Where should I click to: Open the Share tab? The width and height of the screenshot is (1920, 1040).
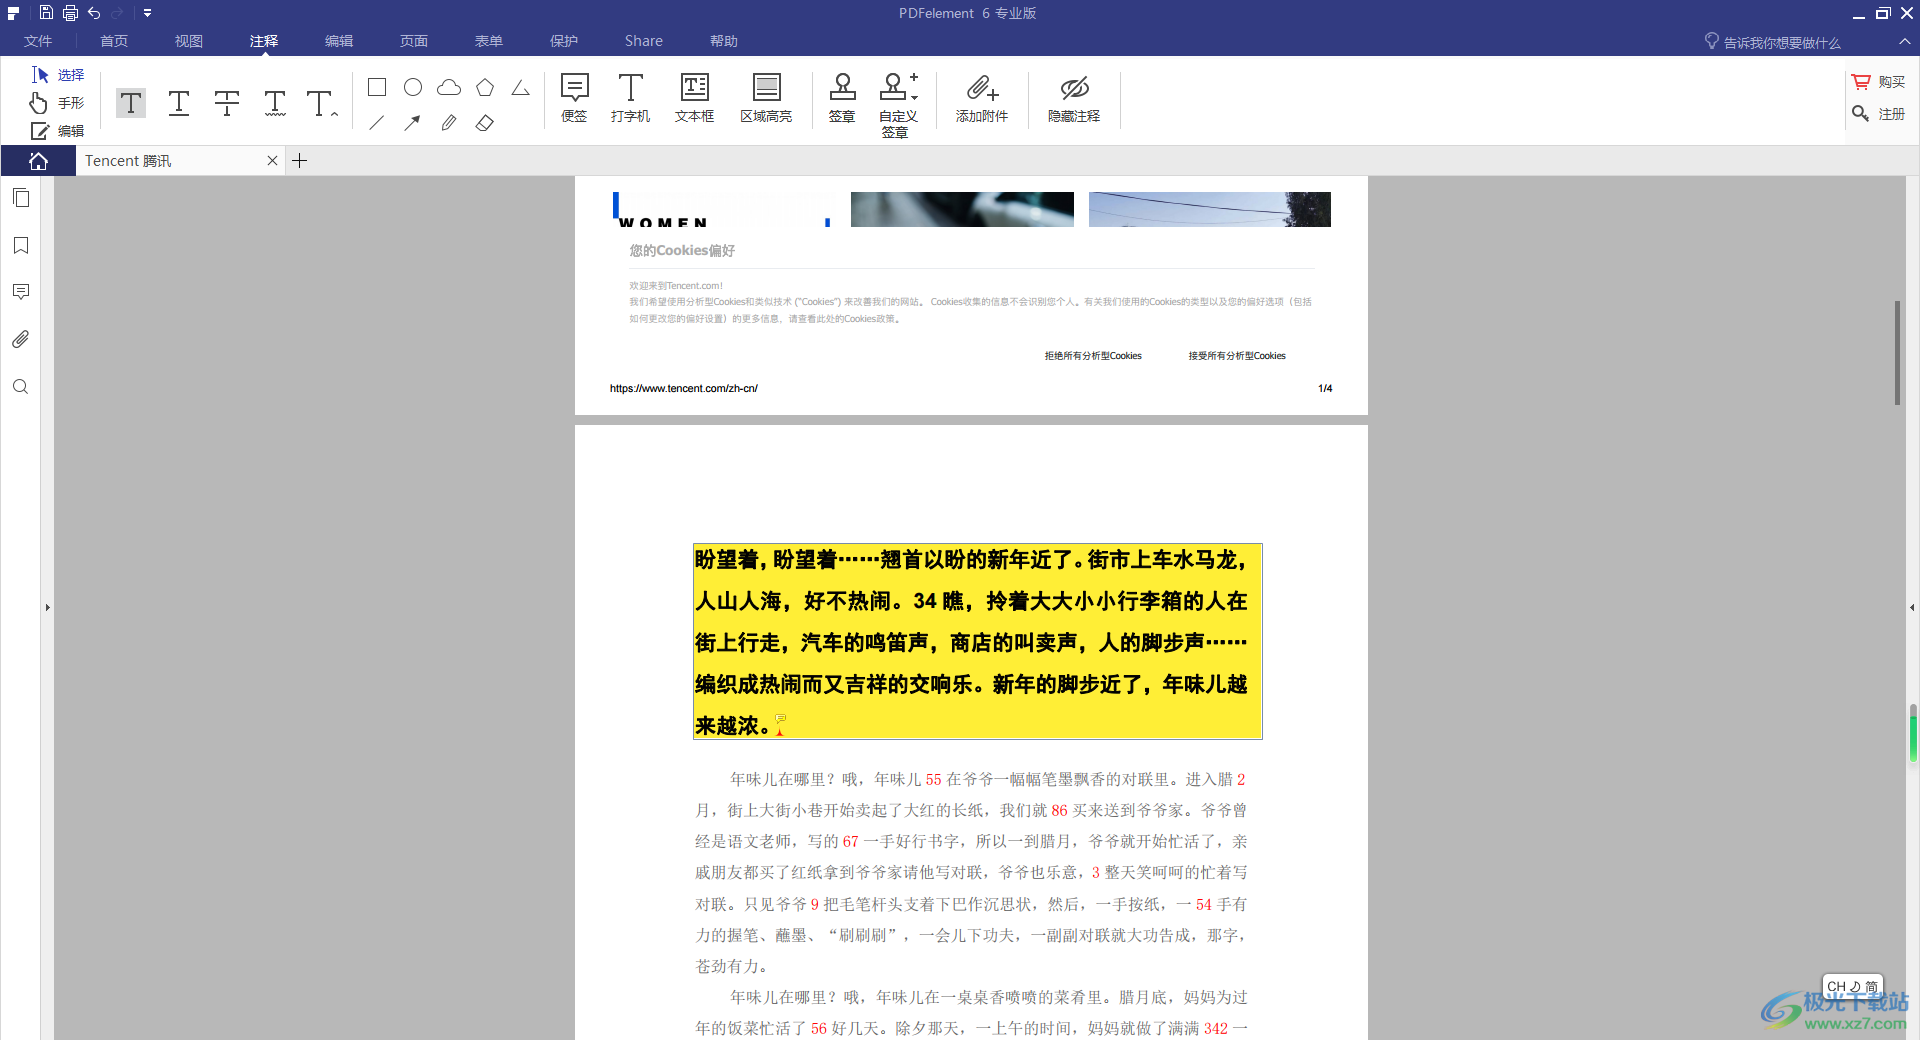pos(644,41)
